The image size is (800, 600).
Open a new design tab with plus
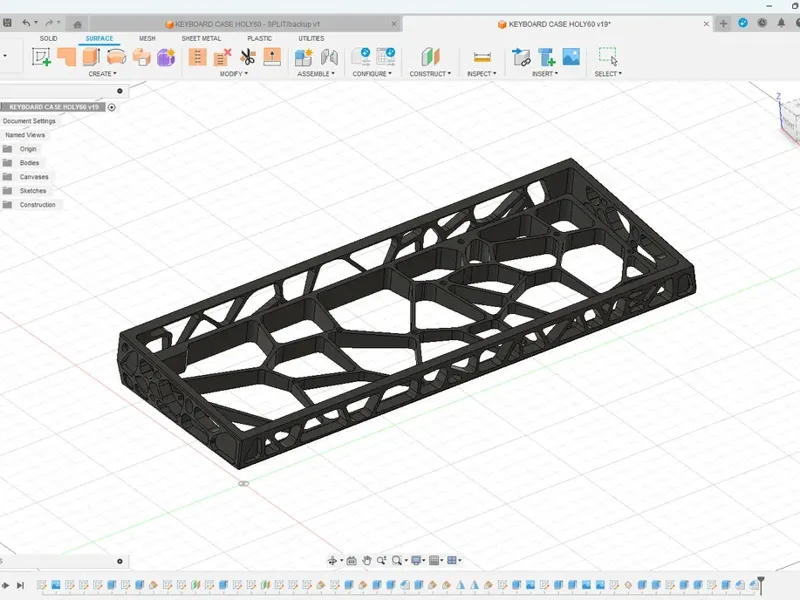tap(723, 23)
